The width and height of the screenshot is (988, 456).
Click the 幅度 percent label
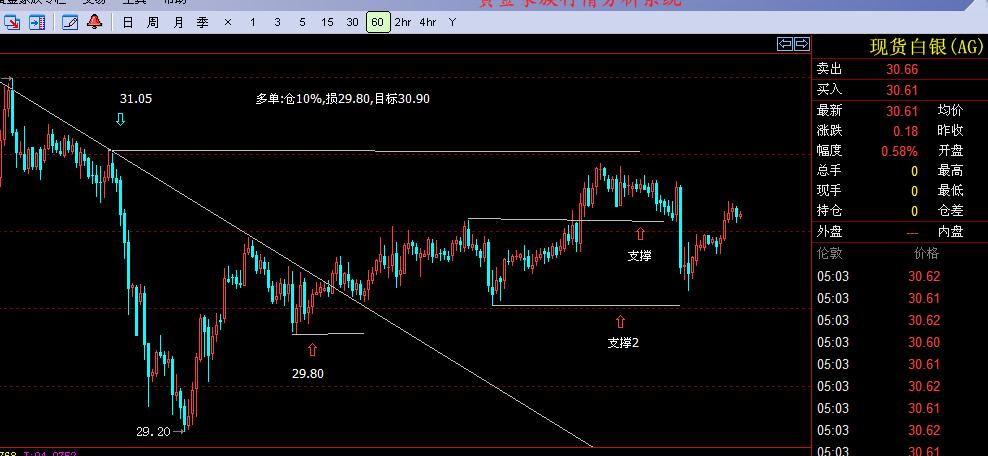click(x=829, y=151)
